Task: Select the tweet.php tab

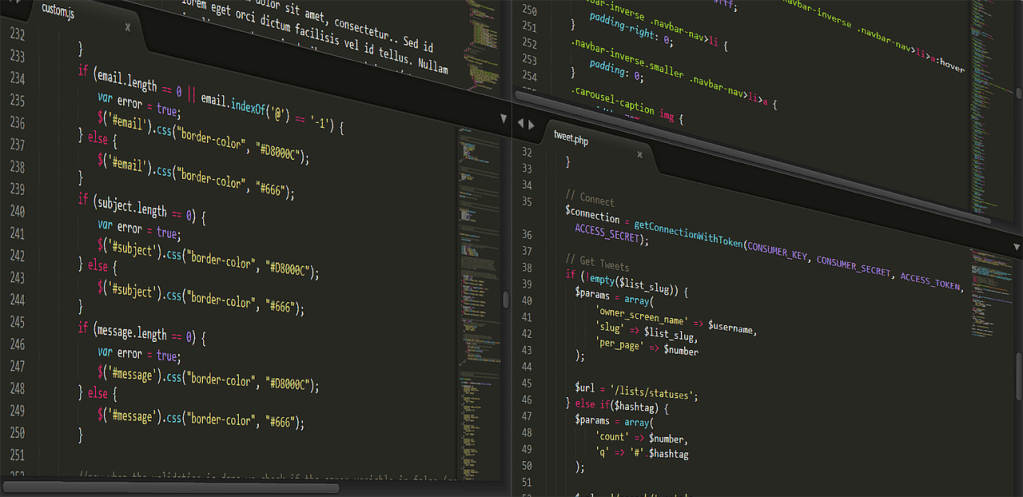Action: [x=572, y=139]
